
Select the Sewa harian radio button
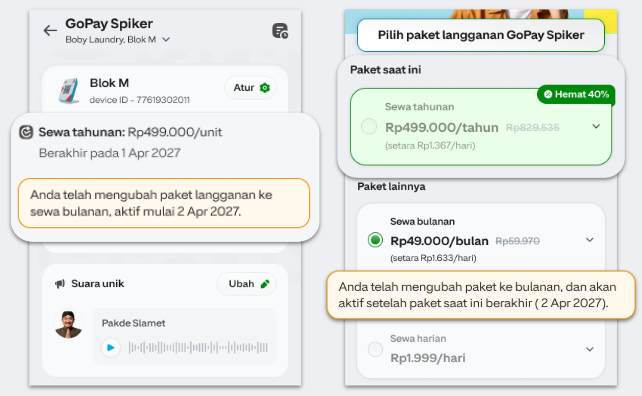375,349
